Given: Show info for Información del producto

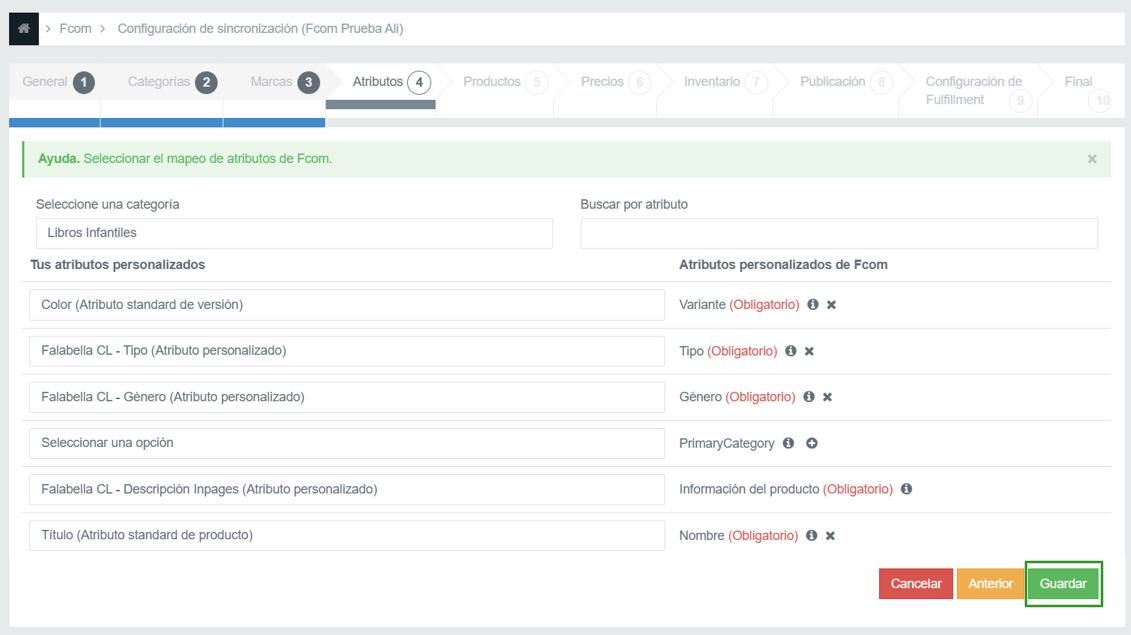Looking at the screenshot, I should point(906,489).
